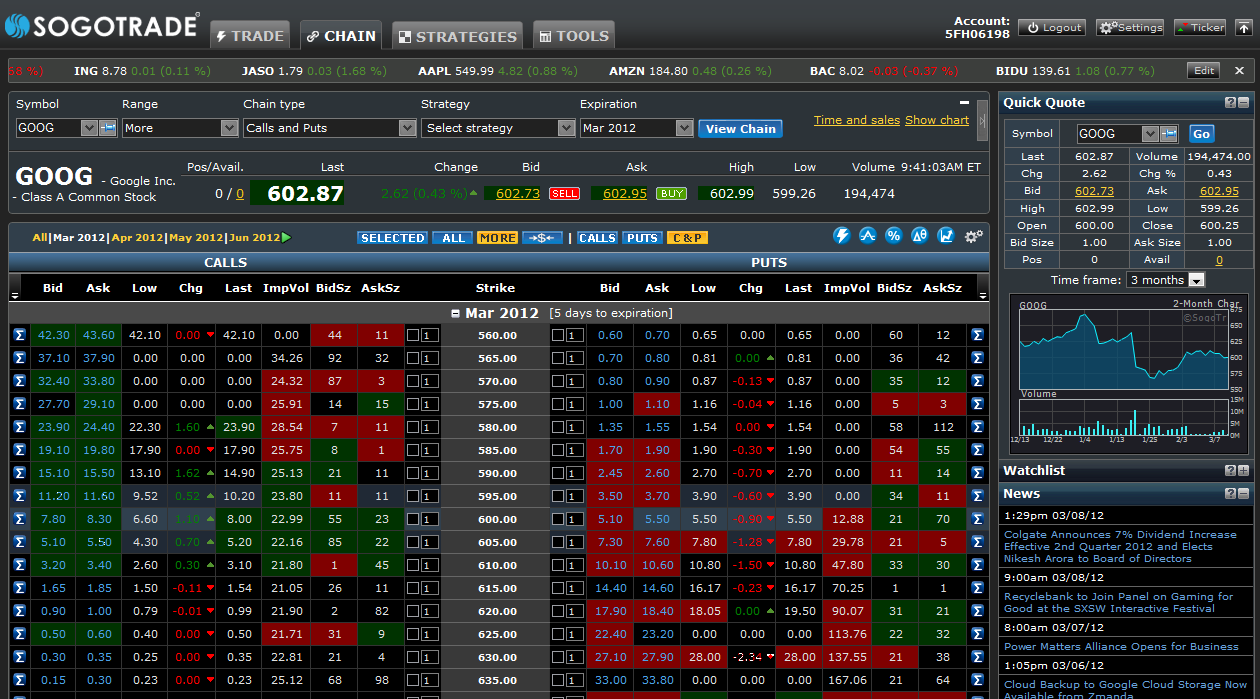
Task: Open the chart toolbar icon
Action: tap(946, 236)
